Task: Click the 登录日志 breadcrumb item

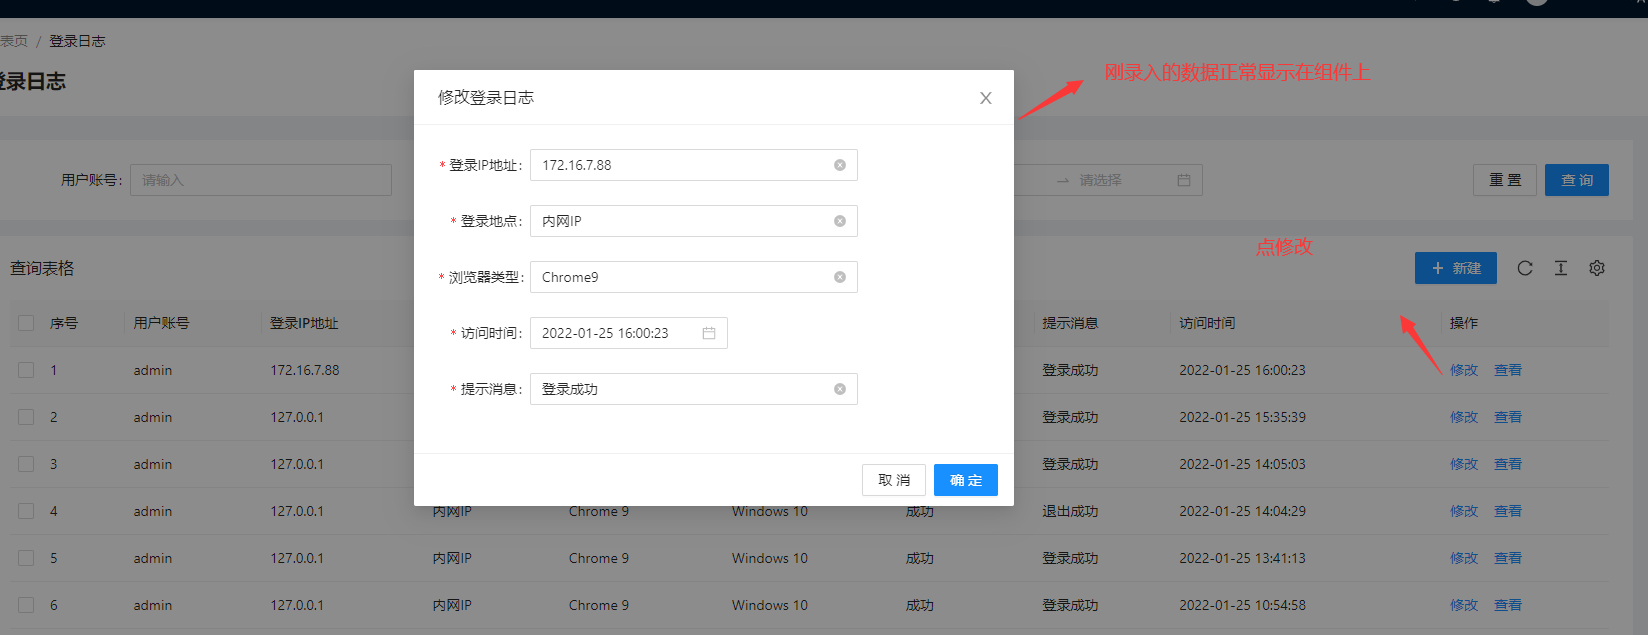Action: [x=77, y=41]
